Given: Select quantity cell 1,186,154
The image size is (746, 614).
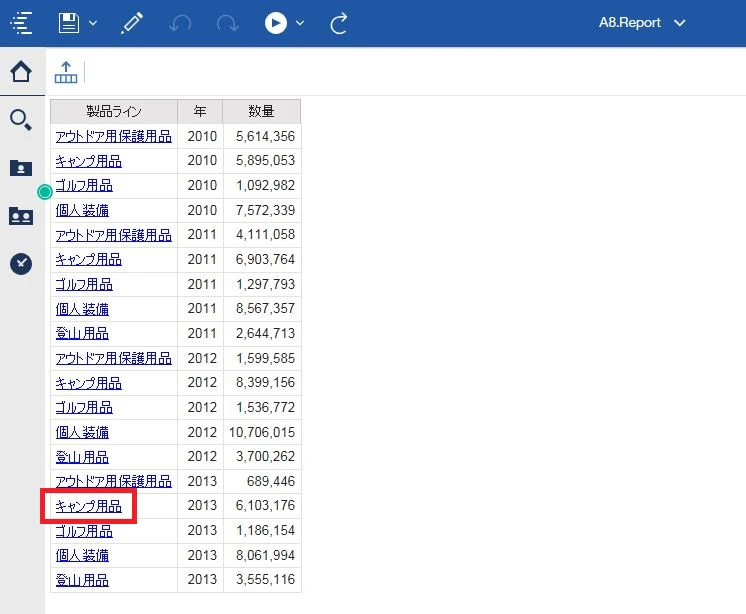Looking at the screenshot, I should click(262, 530).
